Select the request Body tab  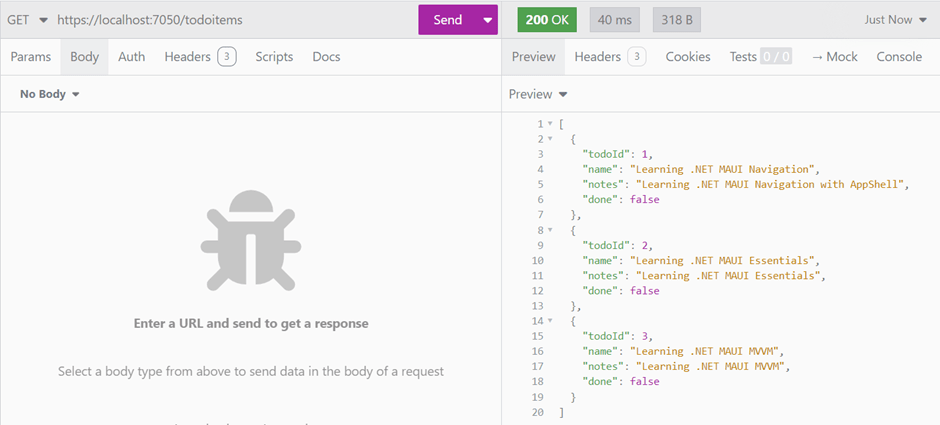point(85,57)
